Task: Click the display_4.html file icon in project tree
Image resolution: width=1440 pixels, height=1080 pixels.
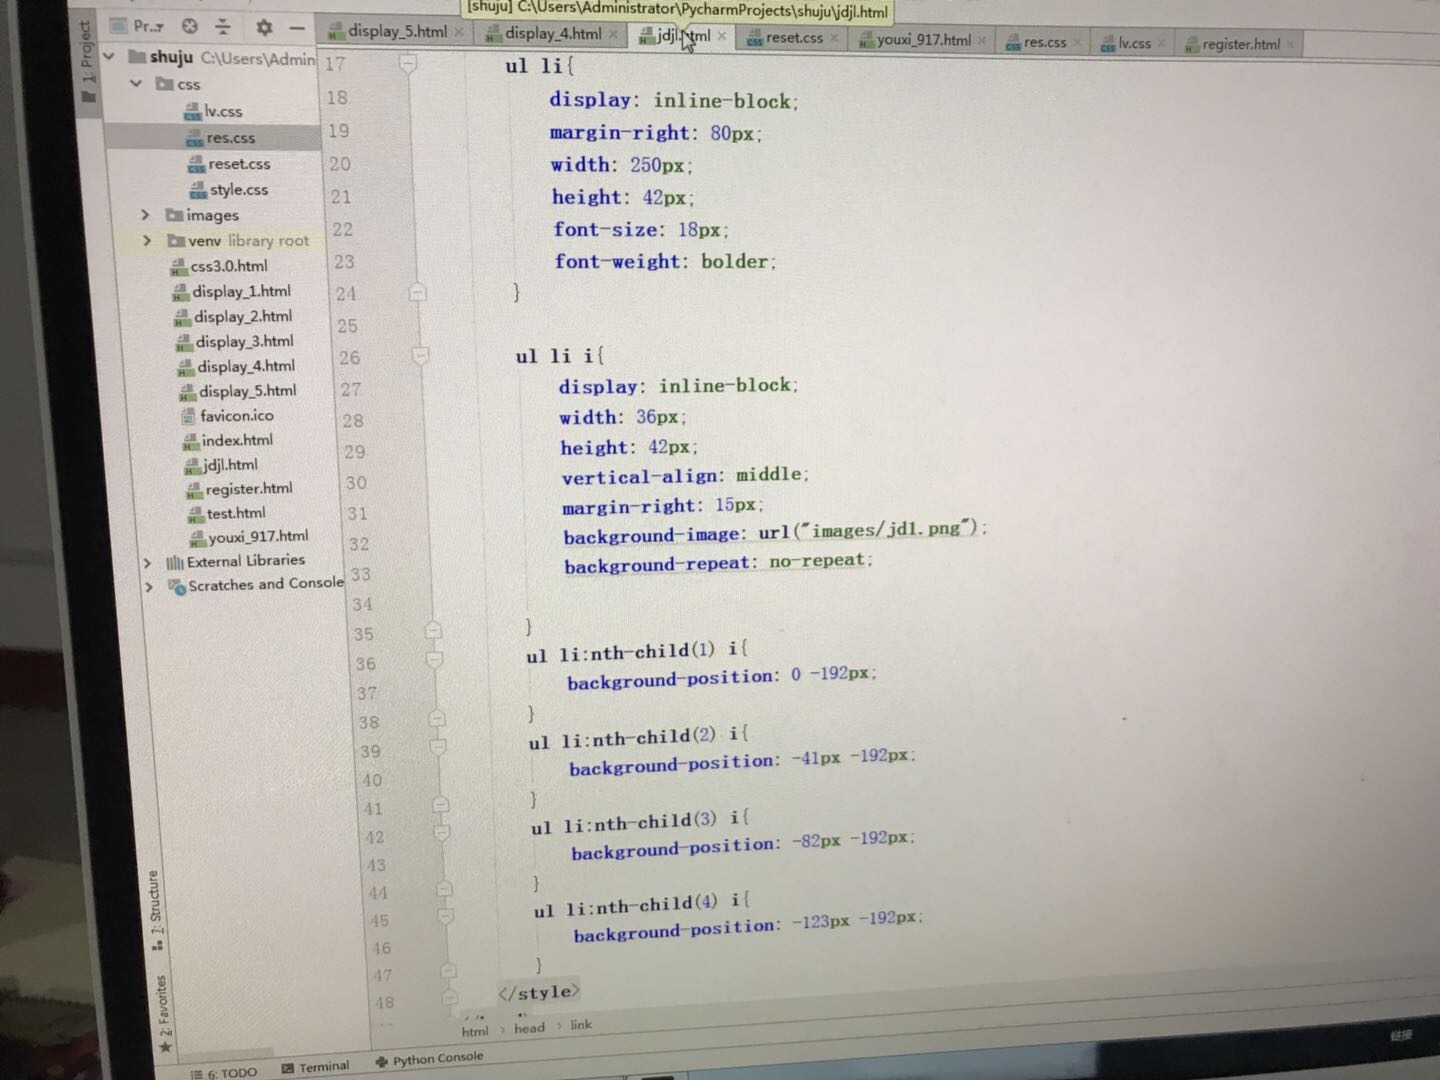Action: pos(186,368)
